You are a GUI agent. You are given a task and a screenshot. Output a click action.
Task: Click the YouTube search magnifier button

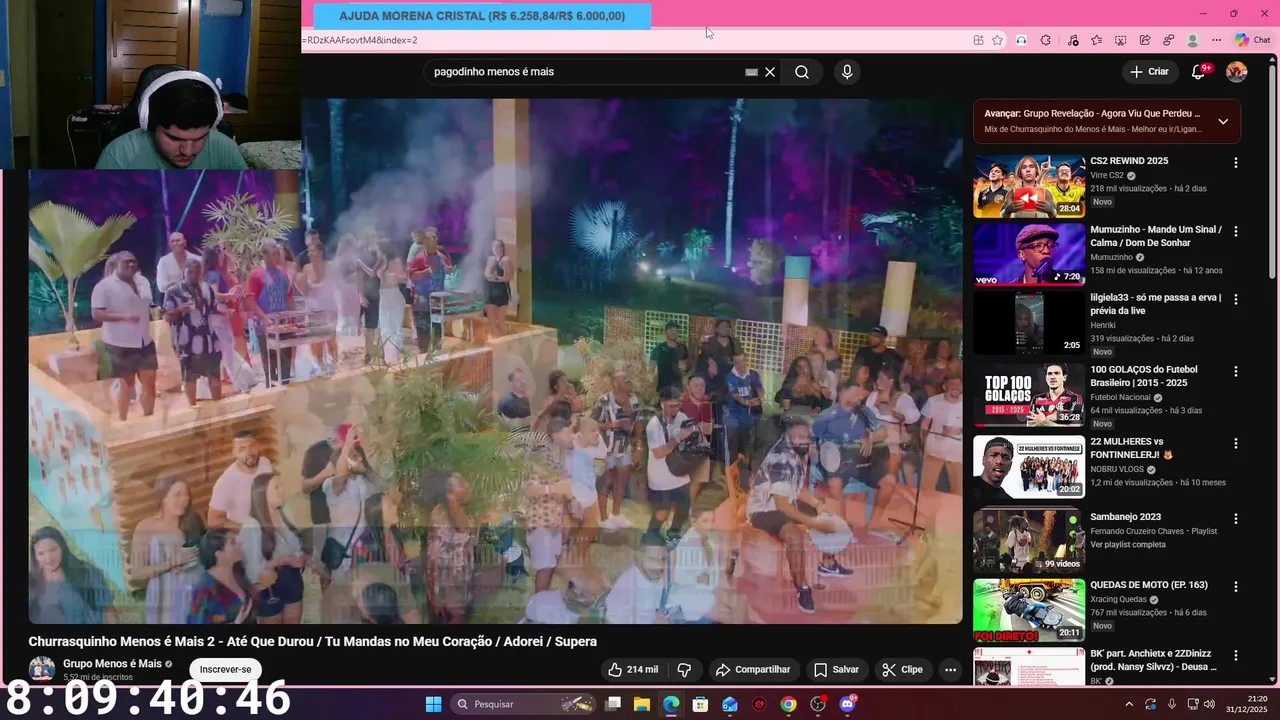click(x=802, y=72)
